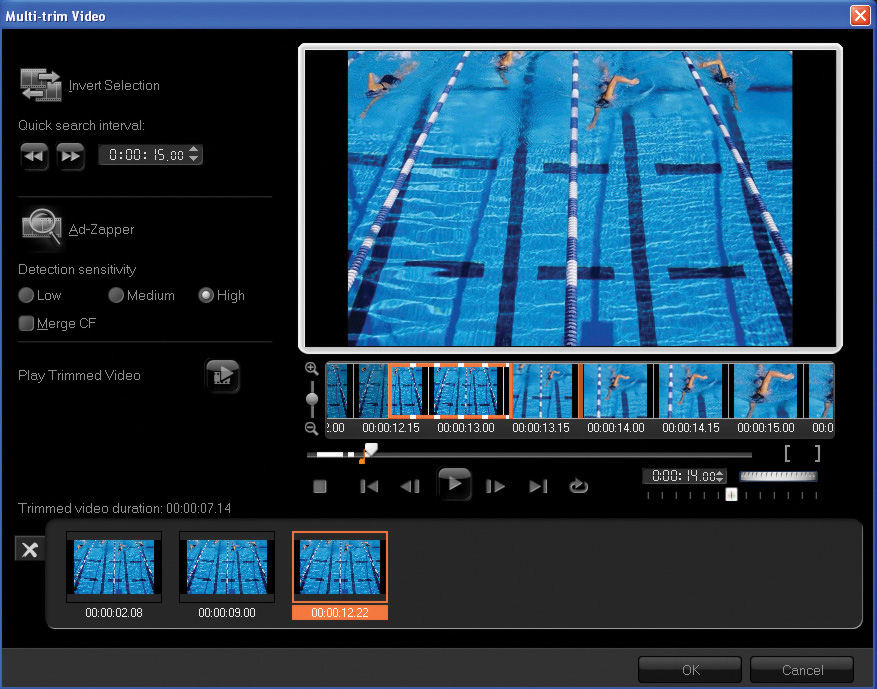Set the mark-out with the right bracket

tap(817, 453)
